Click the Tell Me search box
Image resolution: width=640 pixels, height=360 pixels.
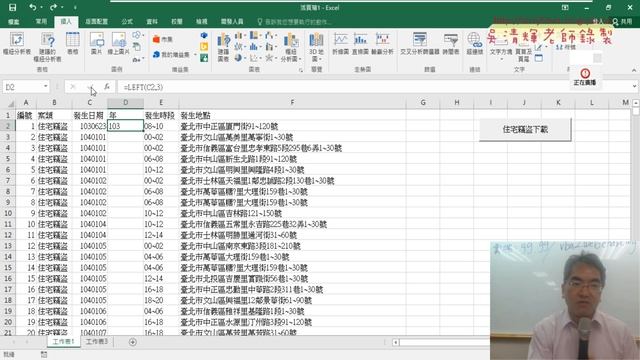(x=295, y=22)
